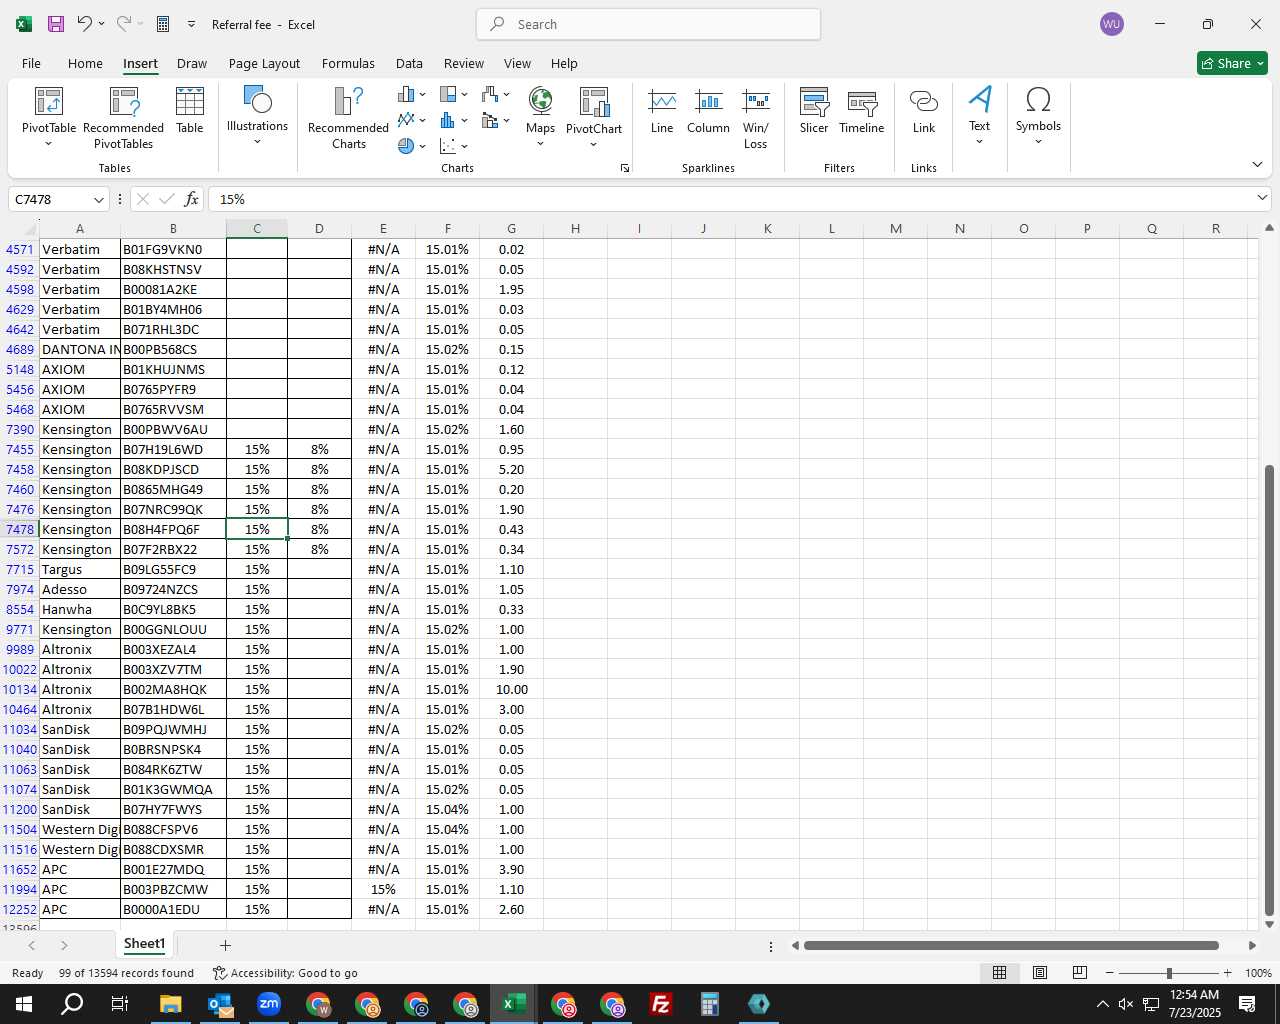
Task: Check accessibility status in status bar
Action: 285,973
